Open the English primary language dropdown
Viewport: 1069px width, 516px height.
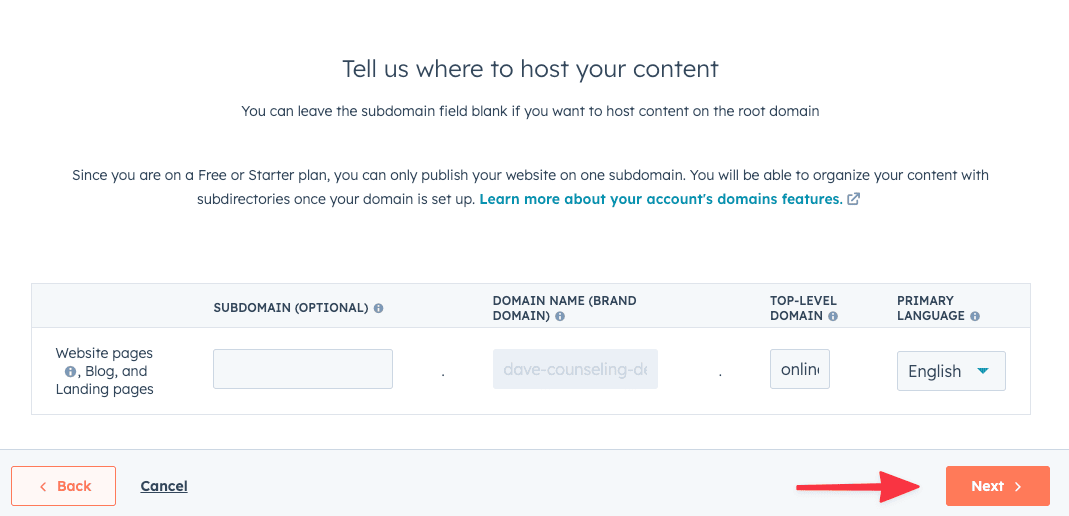click(951, 371)
